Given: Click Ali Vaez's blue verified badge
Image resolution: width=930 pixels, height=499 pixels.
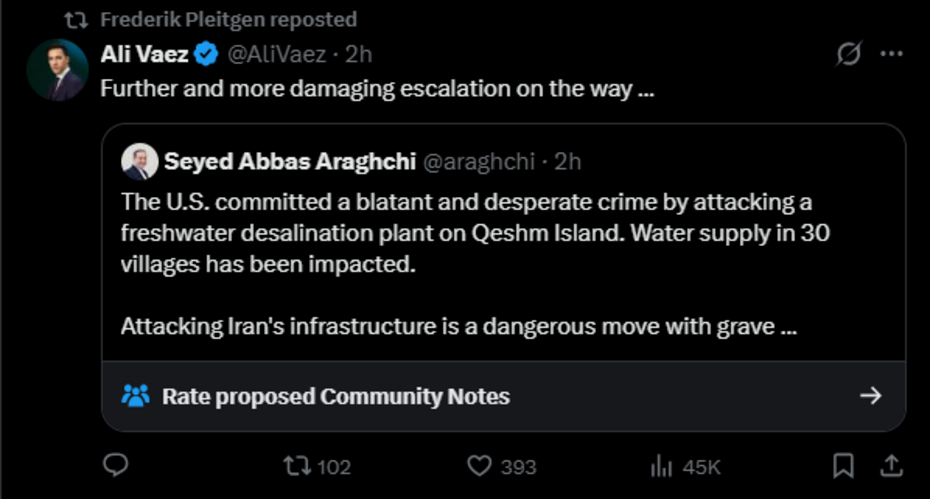Looking at the screenshot, I should (205, 54).
